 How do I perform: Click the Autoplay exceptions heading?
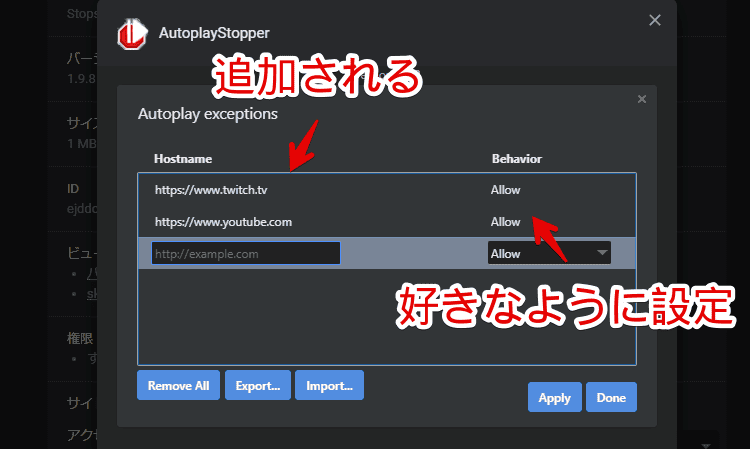[208, 114]
